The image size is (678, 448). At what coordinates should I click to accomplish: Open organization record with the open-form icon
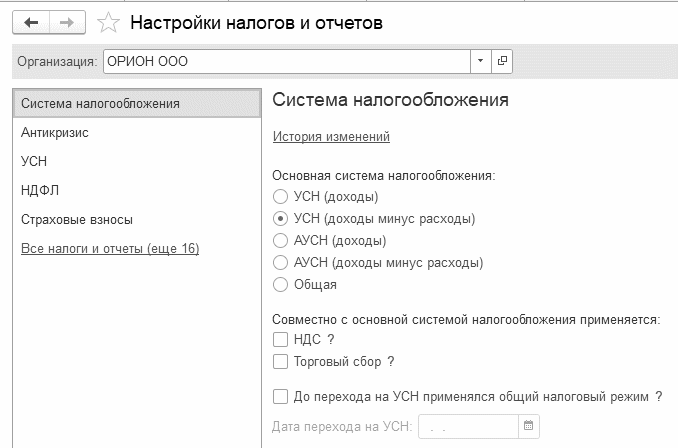(x=501, y=61)
